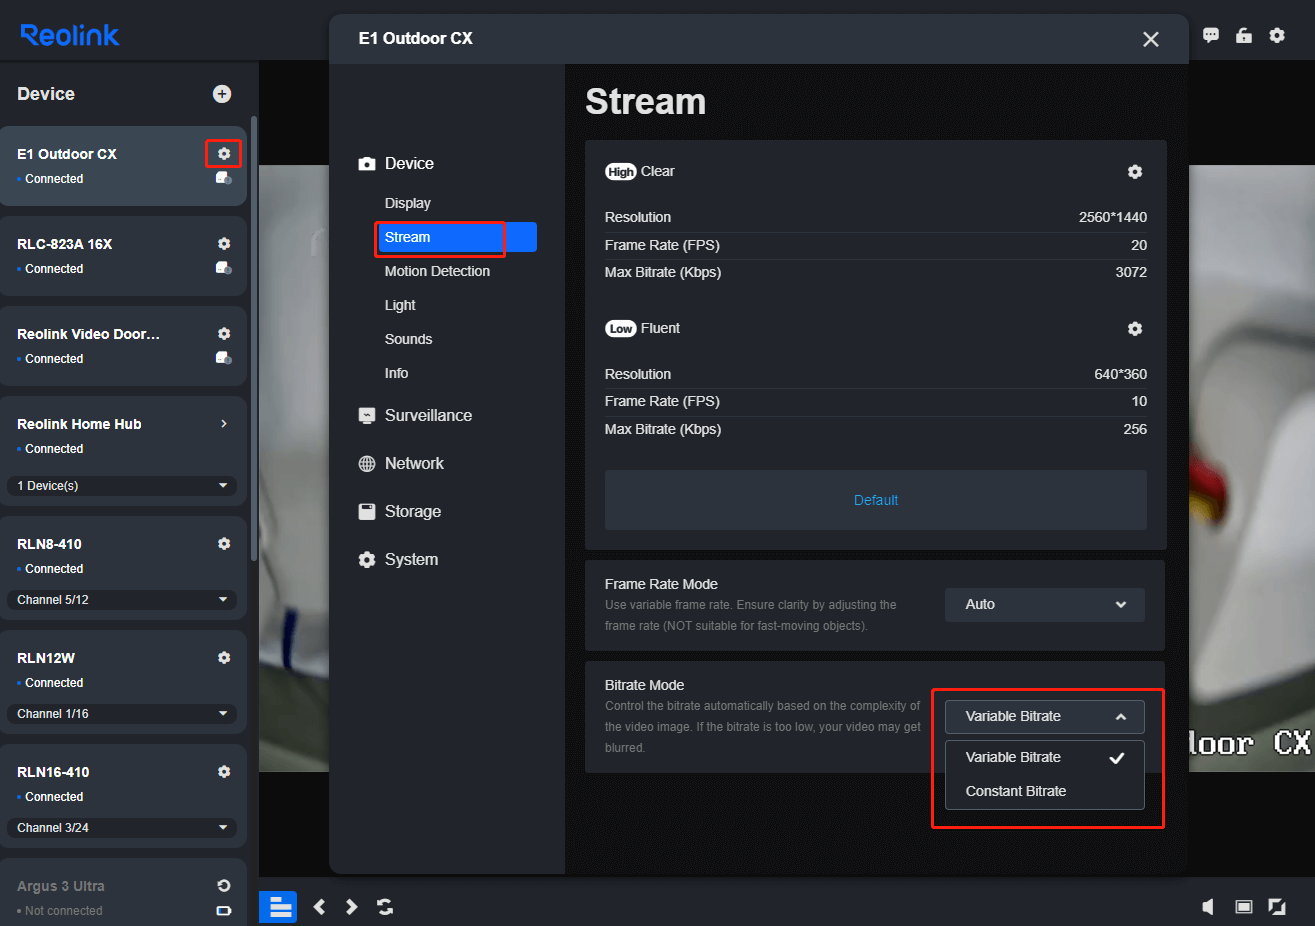This screenshot has height=926, width=1315.
Task: Click E1 Outdoor CX storage status icon
Action: (x=224, y=178)
